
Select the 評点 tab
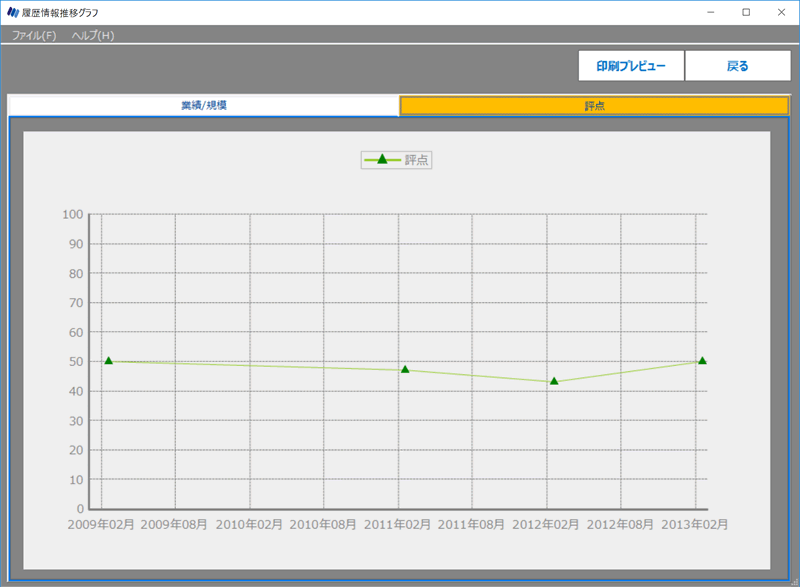pos(594,106)
